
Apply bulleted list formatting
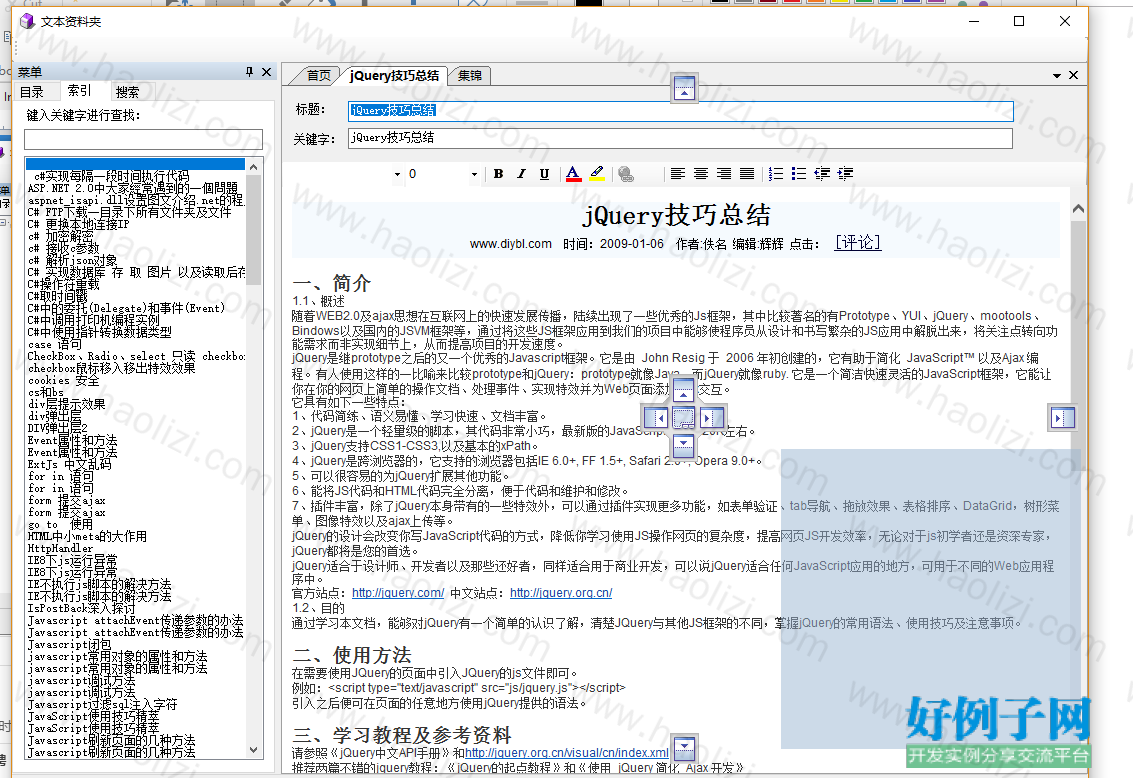[x=798, y=173]
